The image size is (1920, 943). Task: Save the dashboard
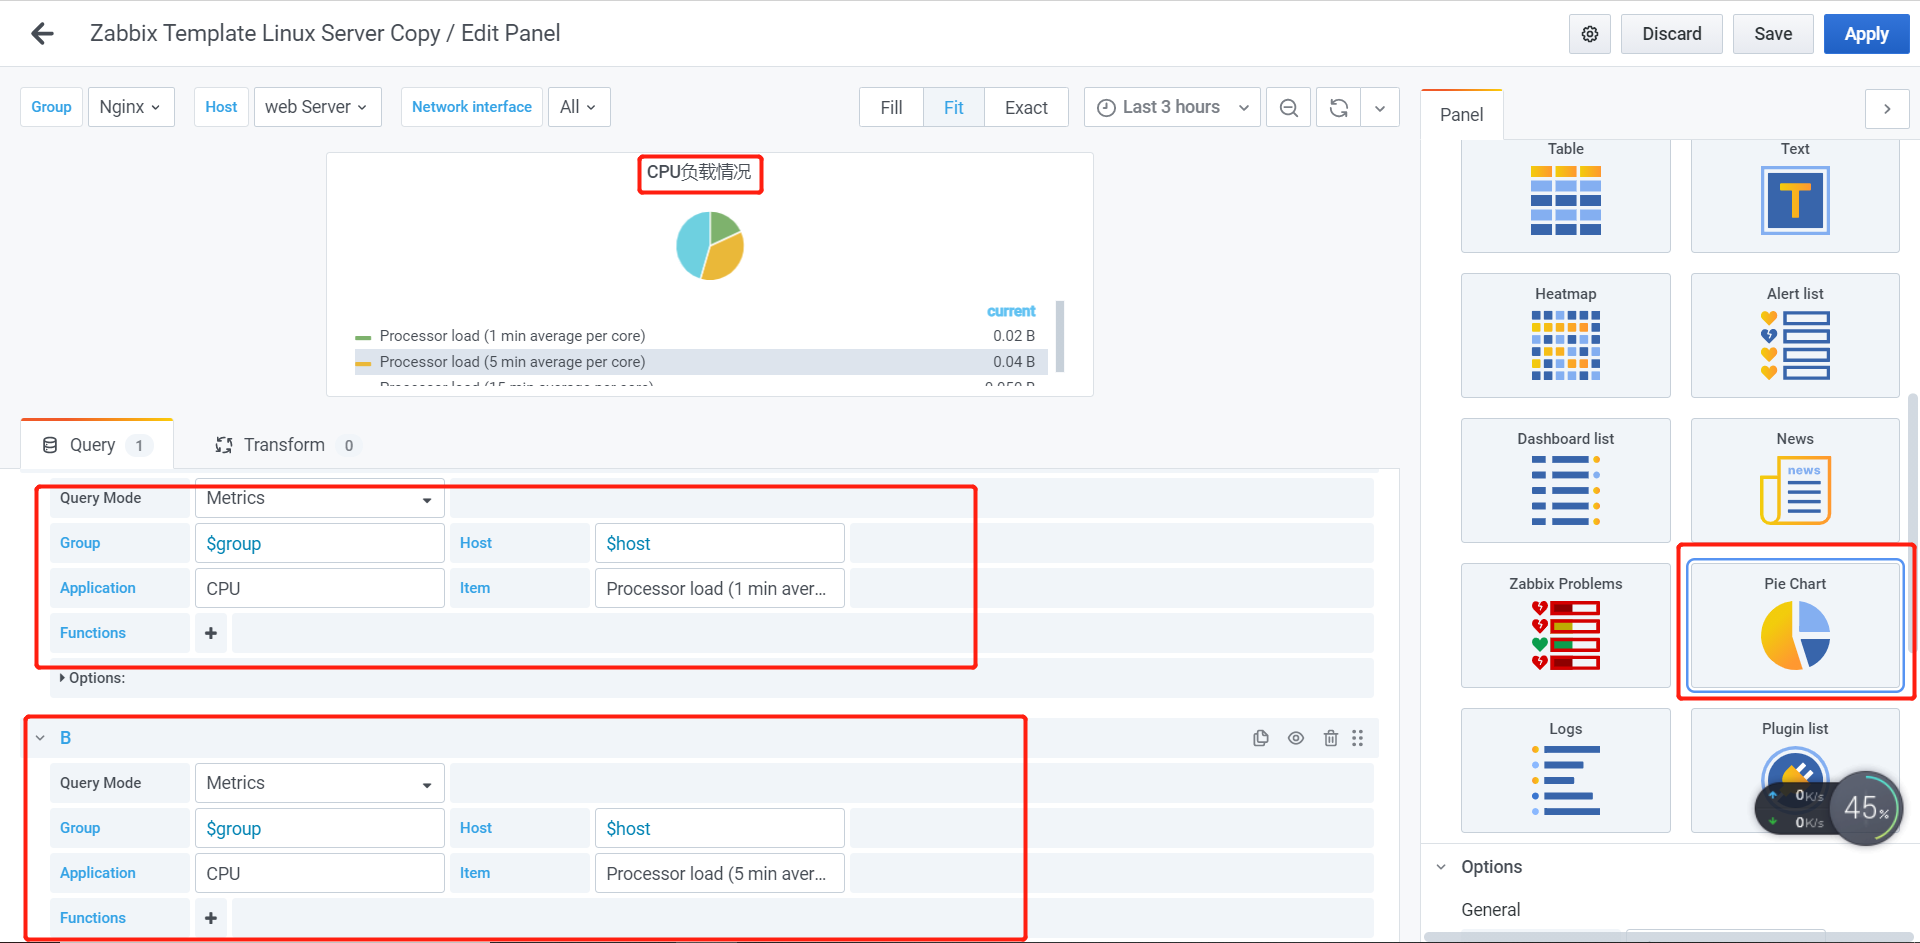pos(1773,34)
